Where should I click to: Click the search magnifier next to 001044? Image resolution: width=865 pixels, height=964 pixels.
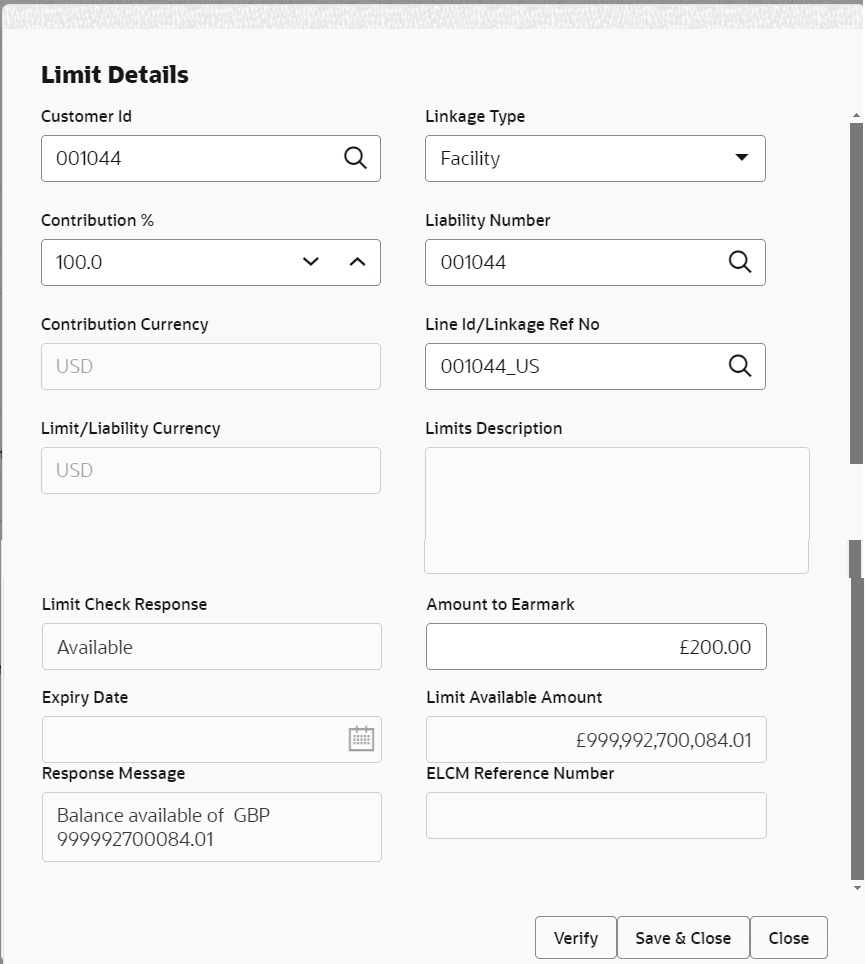pyautogui.click(x=355, y=158)
